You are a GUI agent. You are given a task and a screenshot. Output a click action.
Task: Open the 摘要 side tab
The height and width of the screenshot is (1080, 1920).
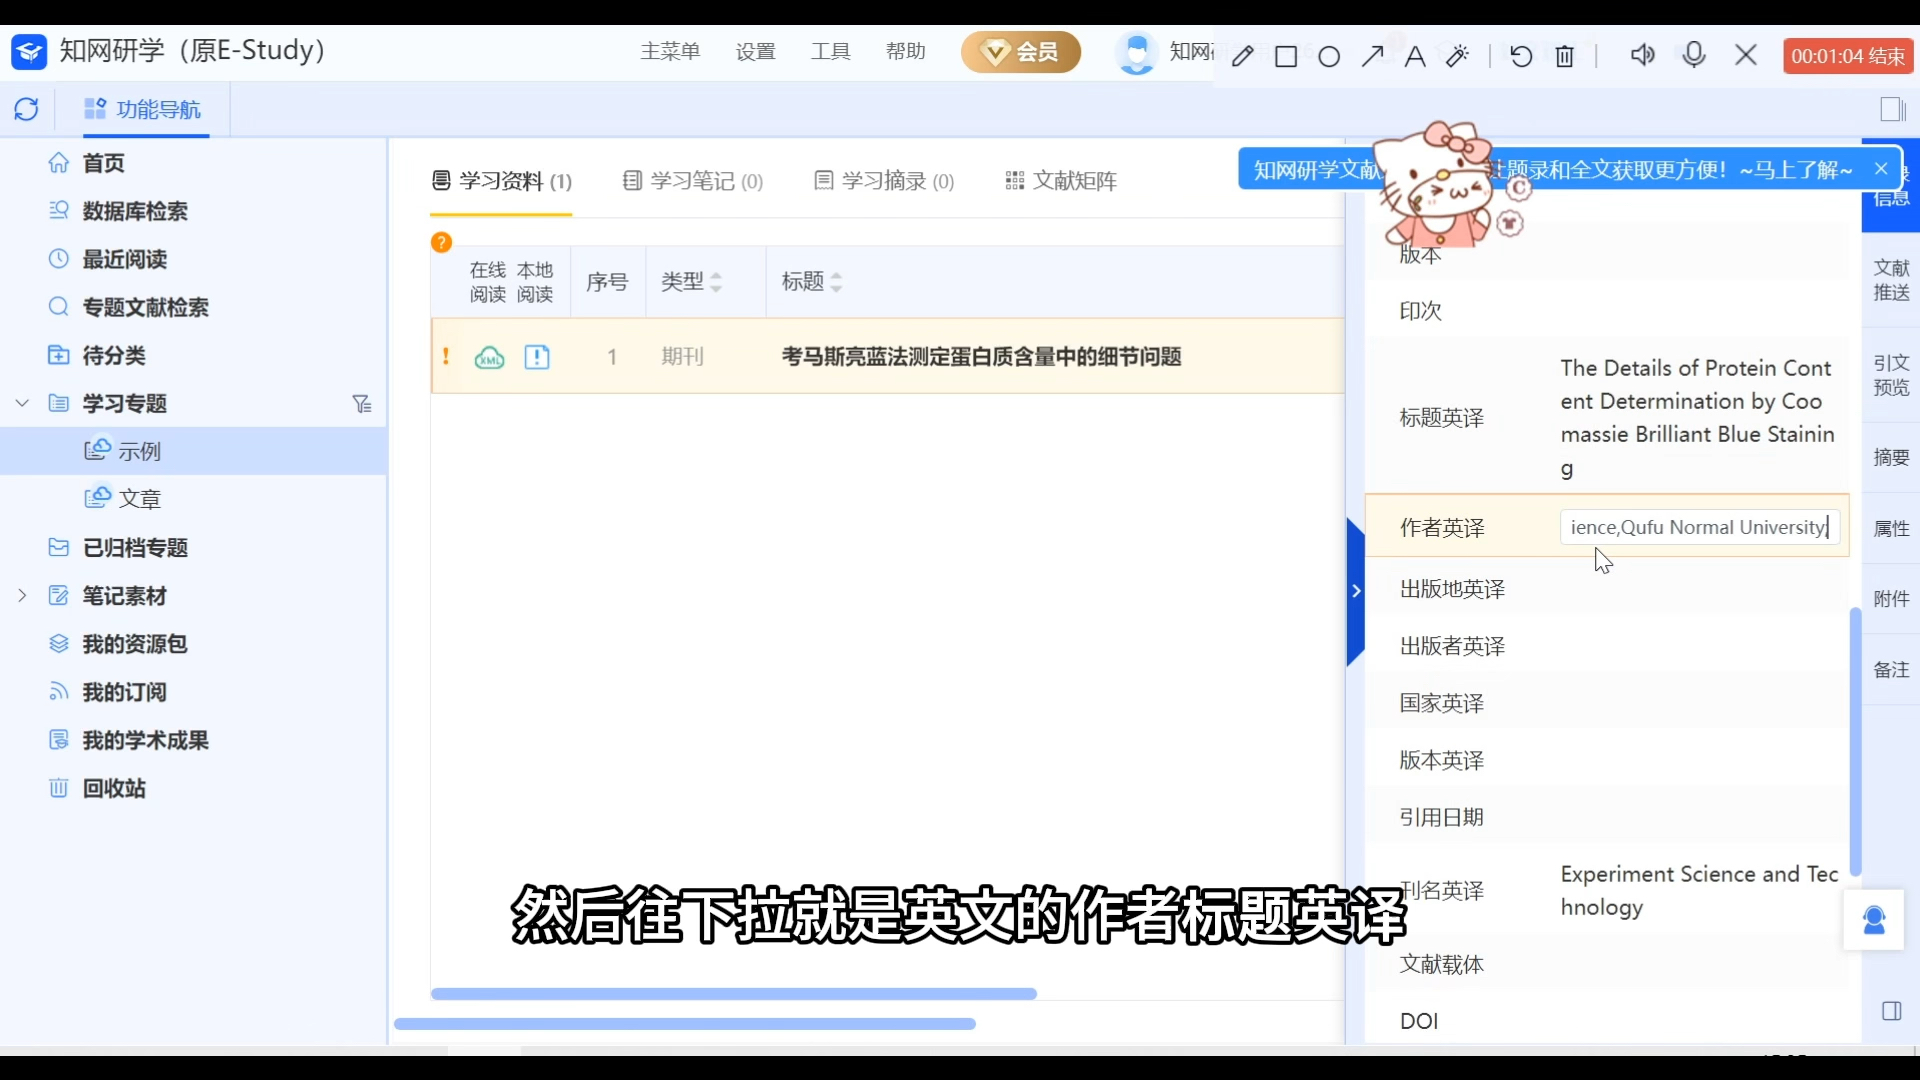pyautogui.click(x=1891, y=457)
